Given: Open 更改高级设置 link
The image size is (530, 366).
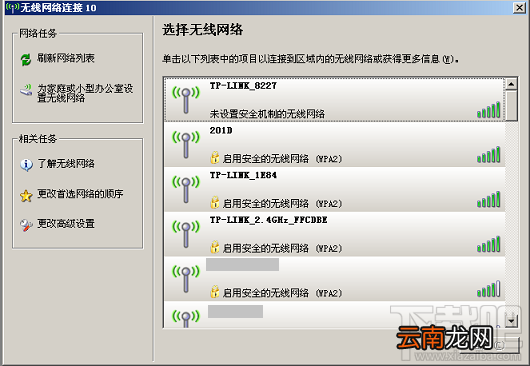Looking at the screenshot, I should (66, 223).
